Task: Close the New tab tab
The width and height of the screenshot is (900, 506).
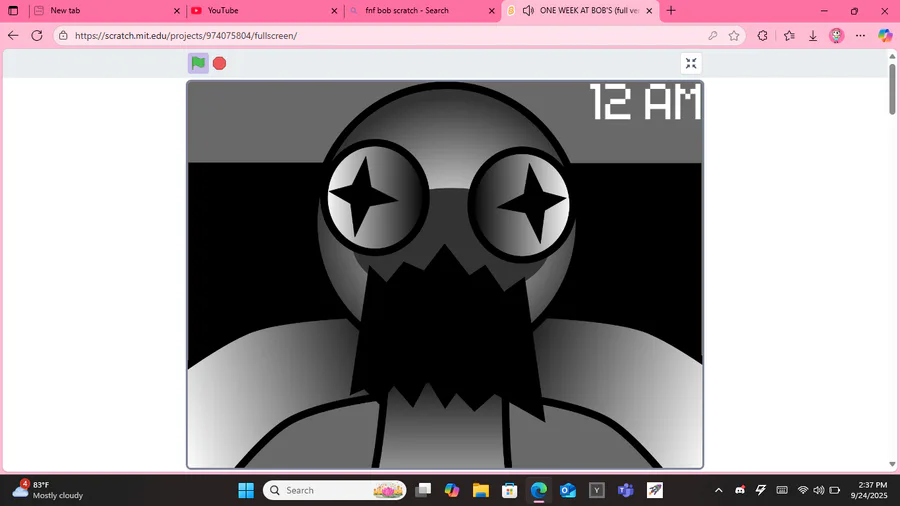Action: 177,10
